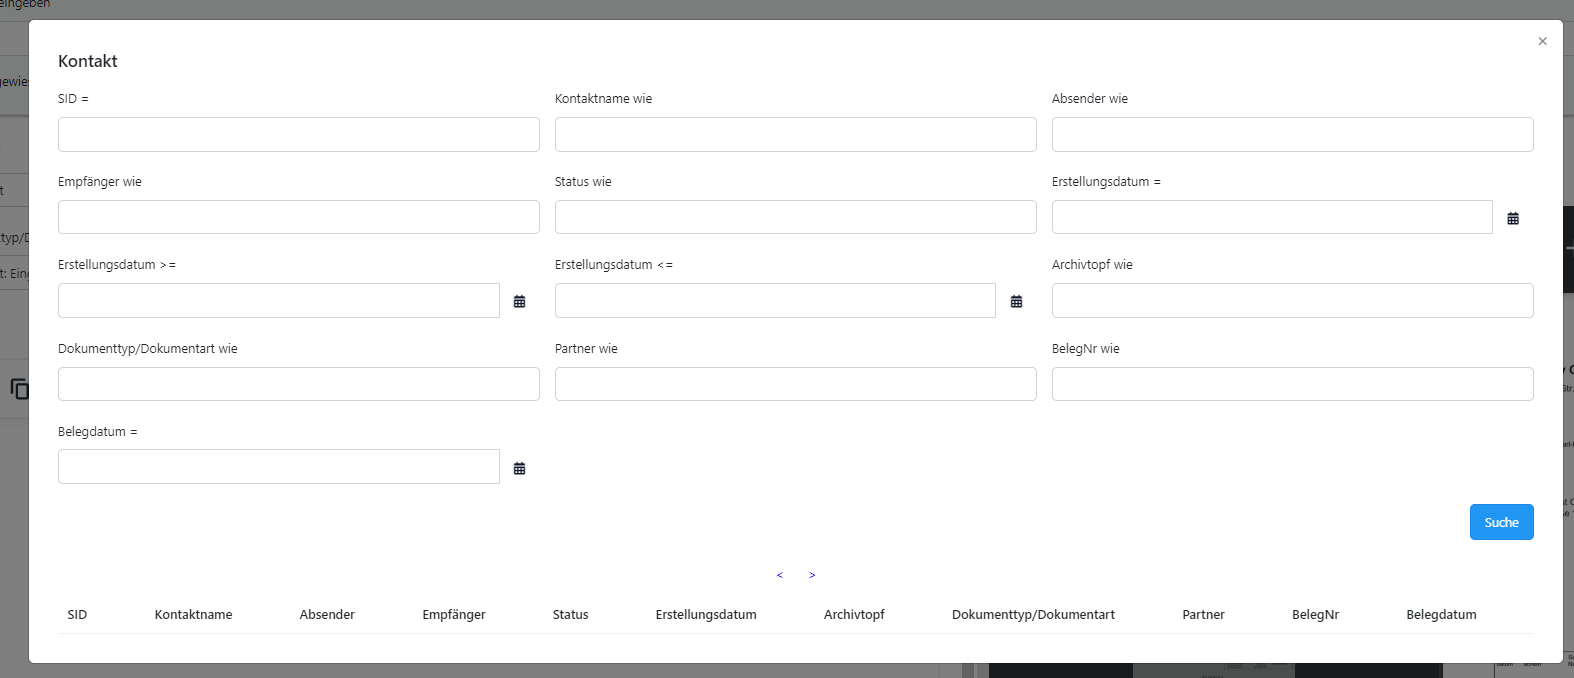
Task: Click into the Kontaktname wie field
Action: (x=795, y=135)
